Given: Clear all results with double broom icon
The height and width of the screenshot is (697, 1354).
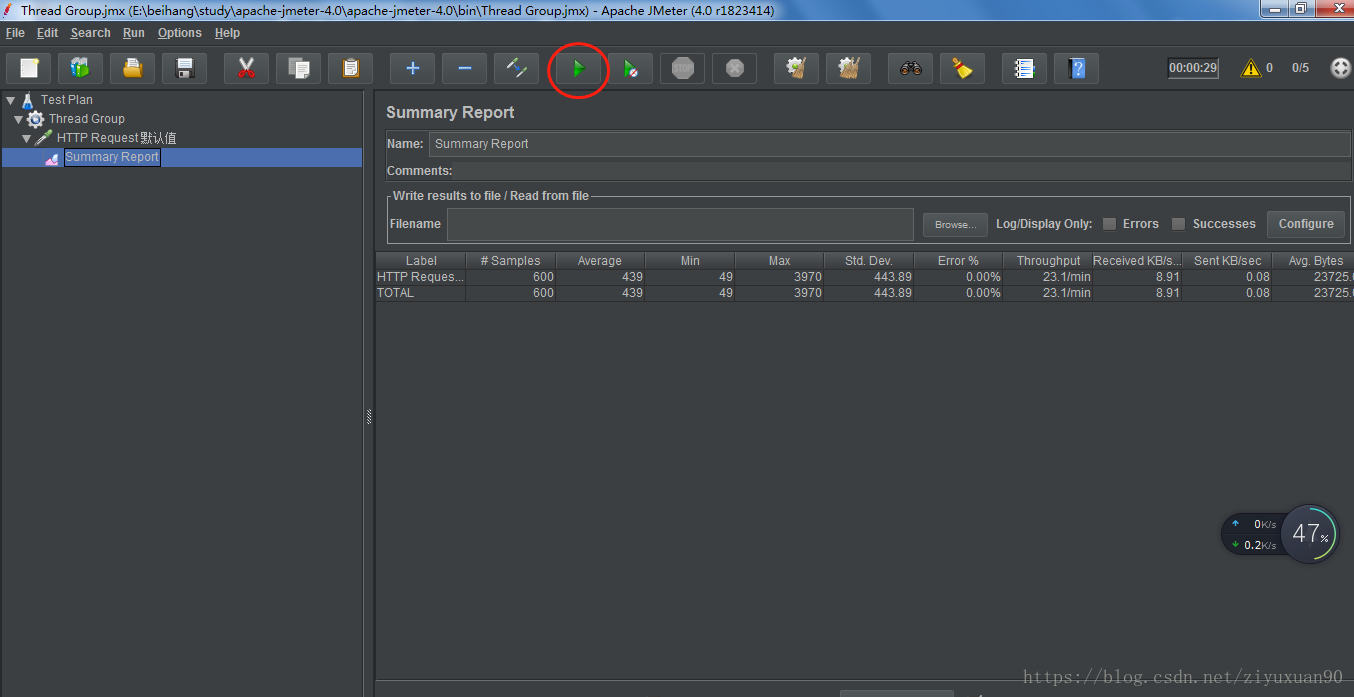Looking at the screenshot, I should (x=848, y=69).
